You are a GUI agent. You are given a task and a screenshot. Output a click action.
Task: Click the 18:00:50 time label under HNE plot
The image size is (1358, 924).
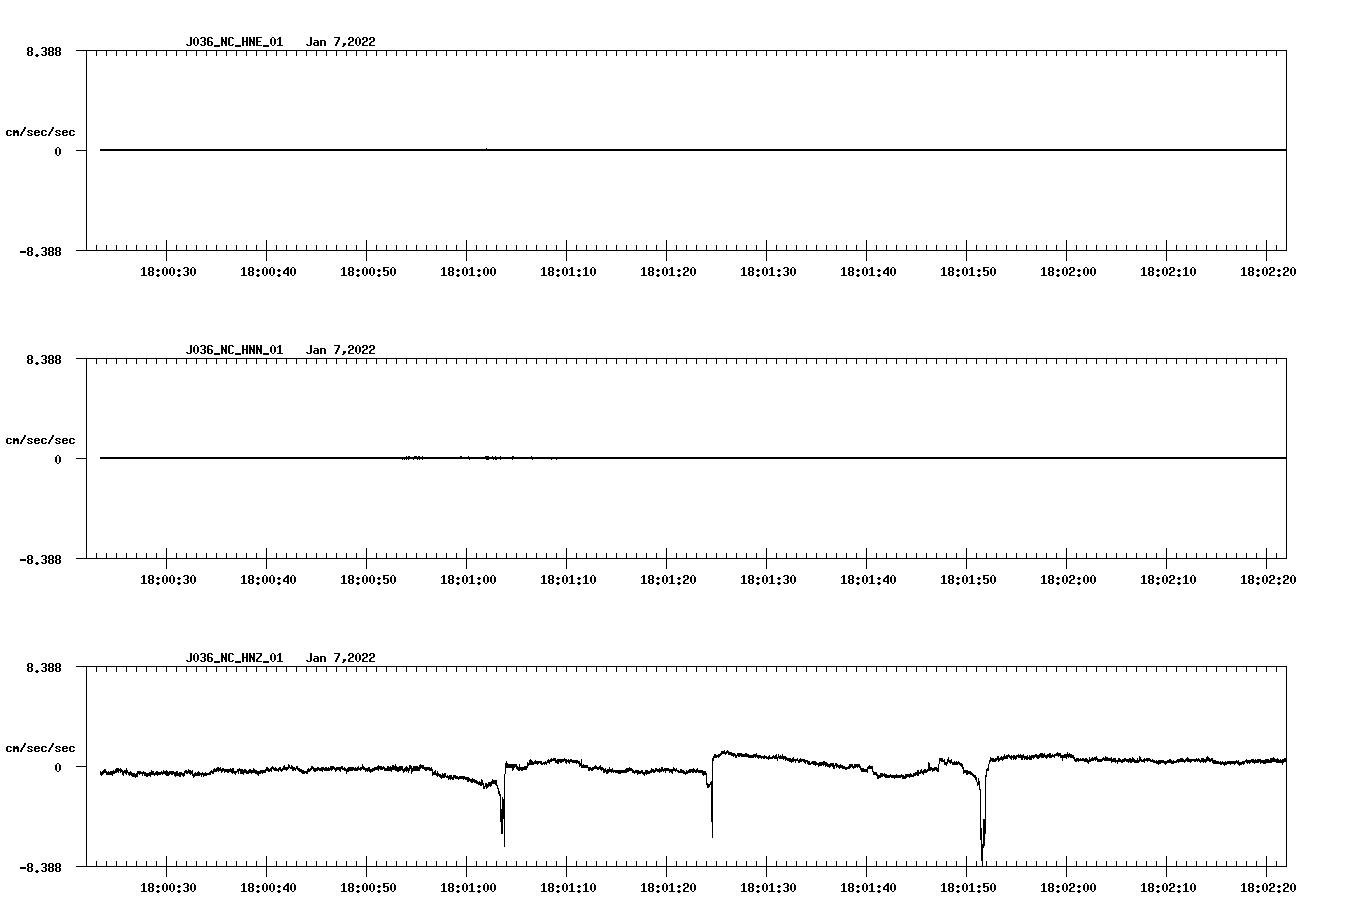tap(368, 271)
